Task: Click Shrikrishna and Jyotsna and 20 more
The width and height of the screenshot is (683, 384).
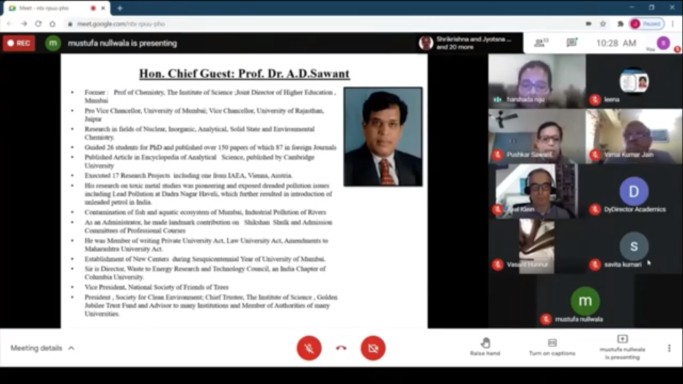Action: coord(465,43)
